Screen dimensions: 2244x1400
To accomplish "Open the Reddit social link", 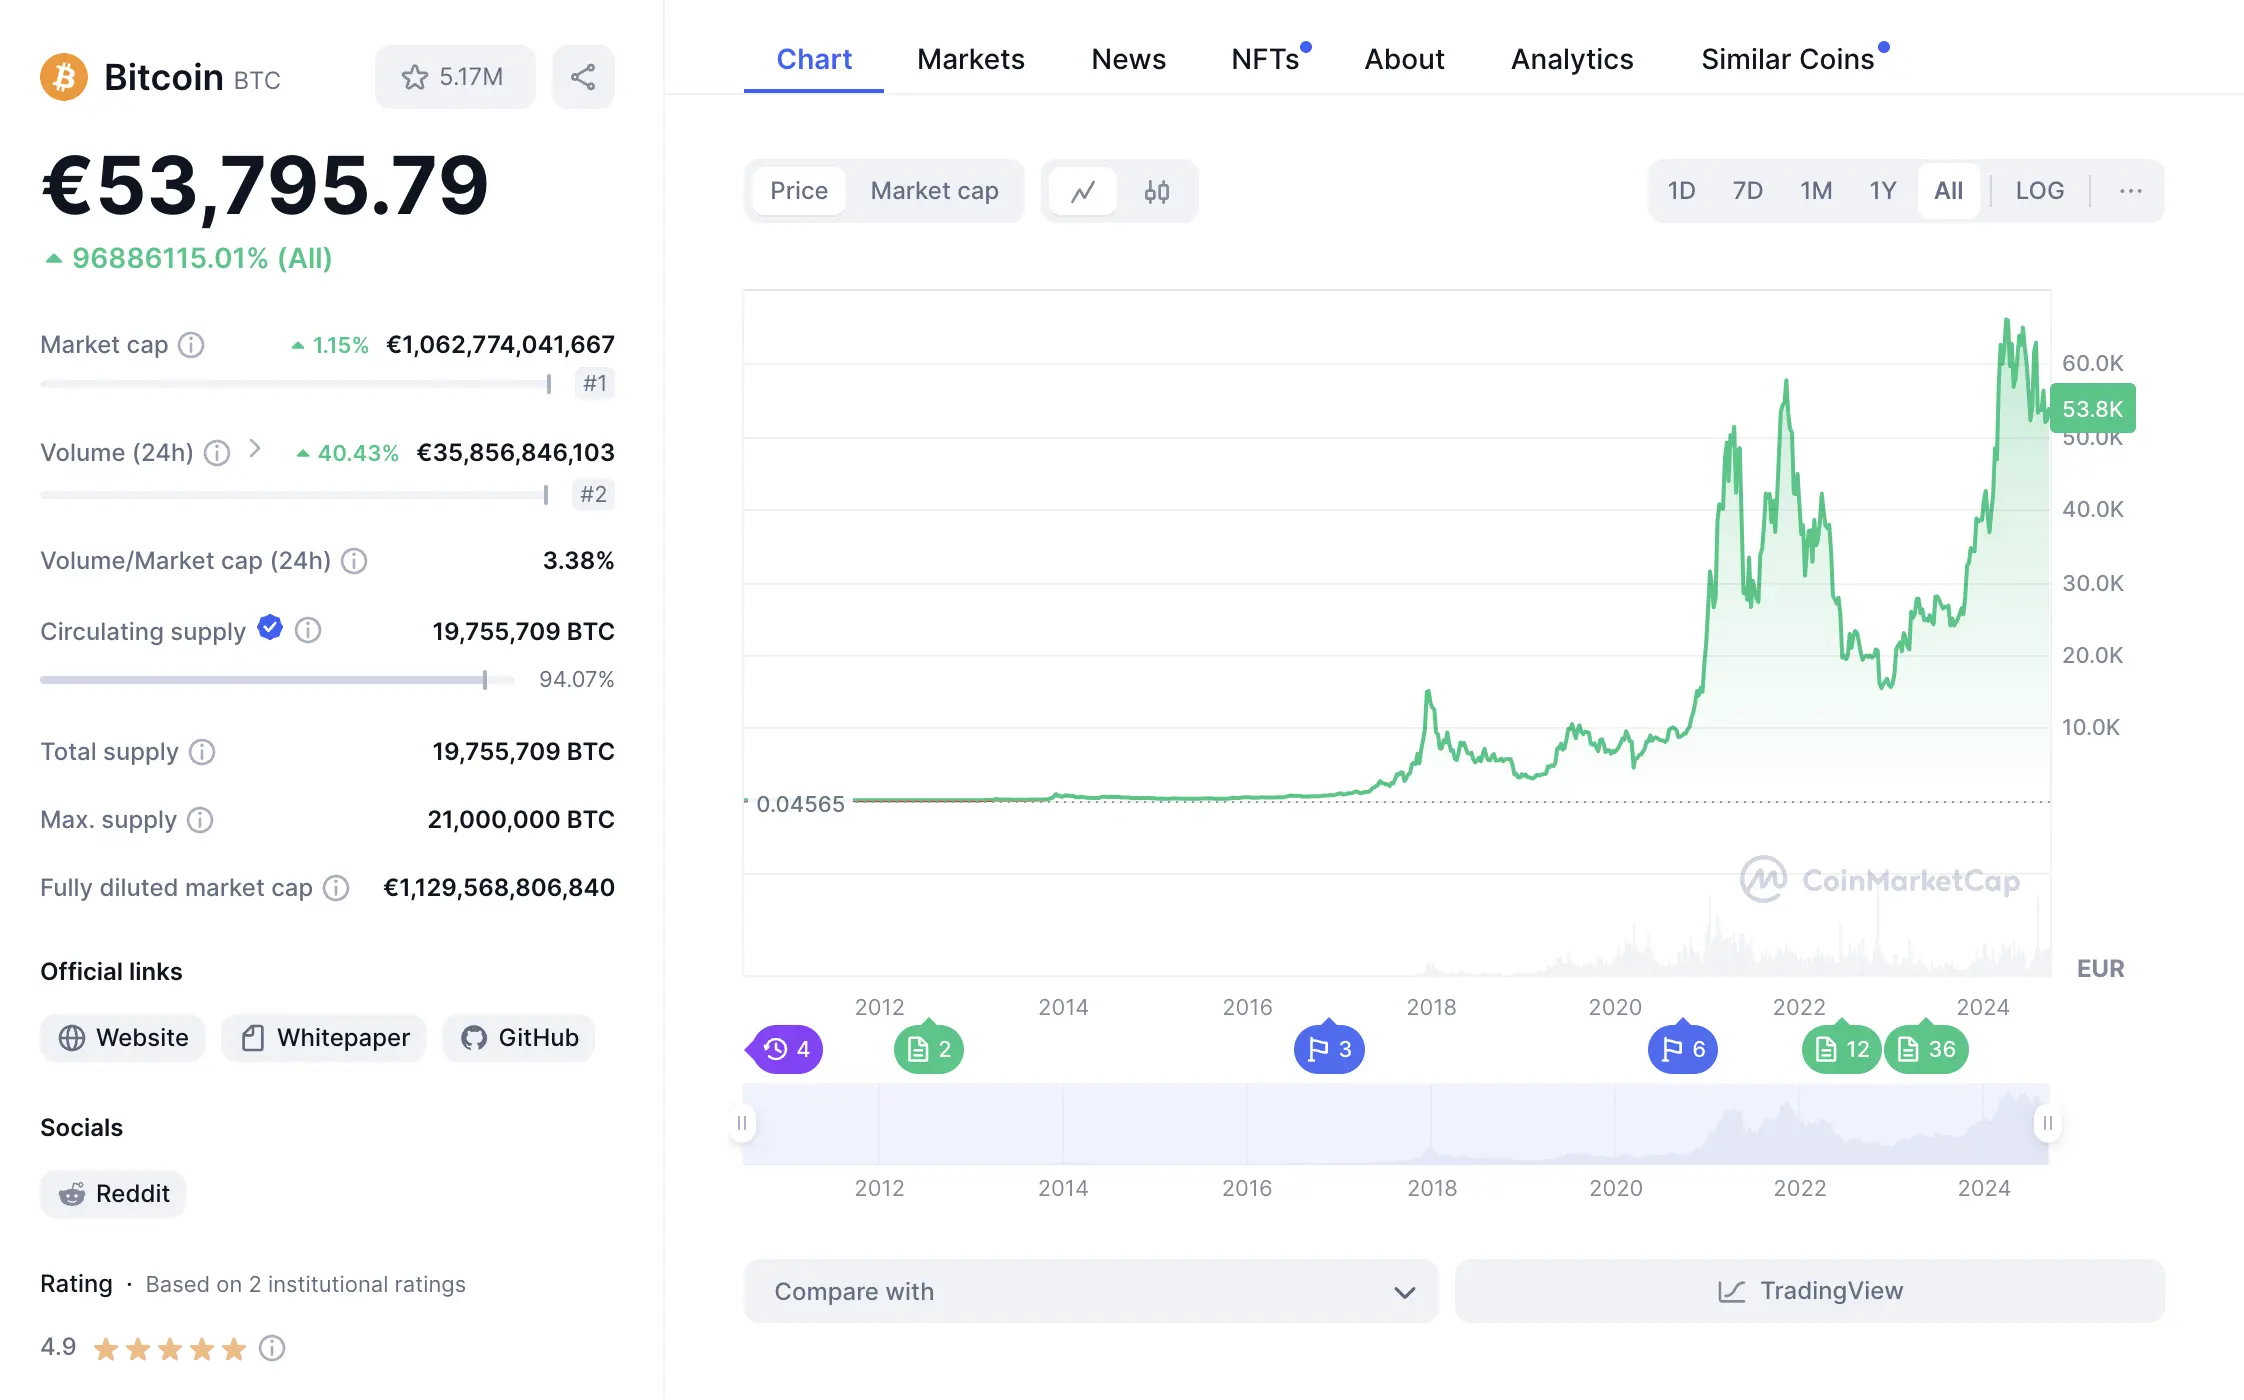I will (x=113, y=1194).
